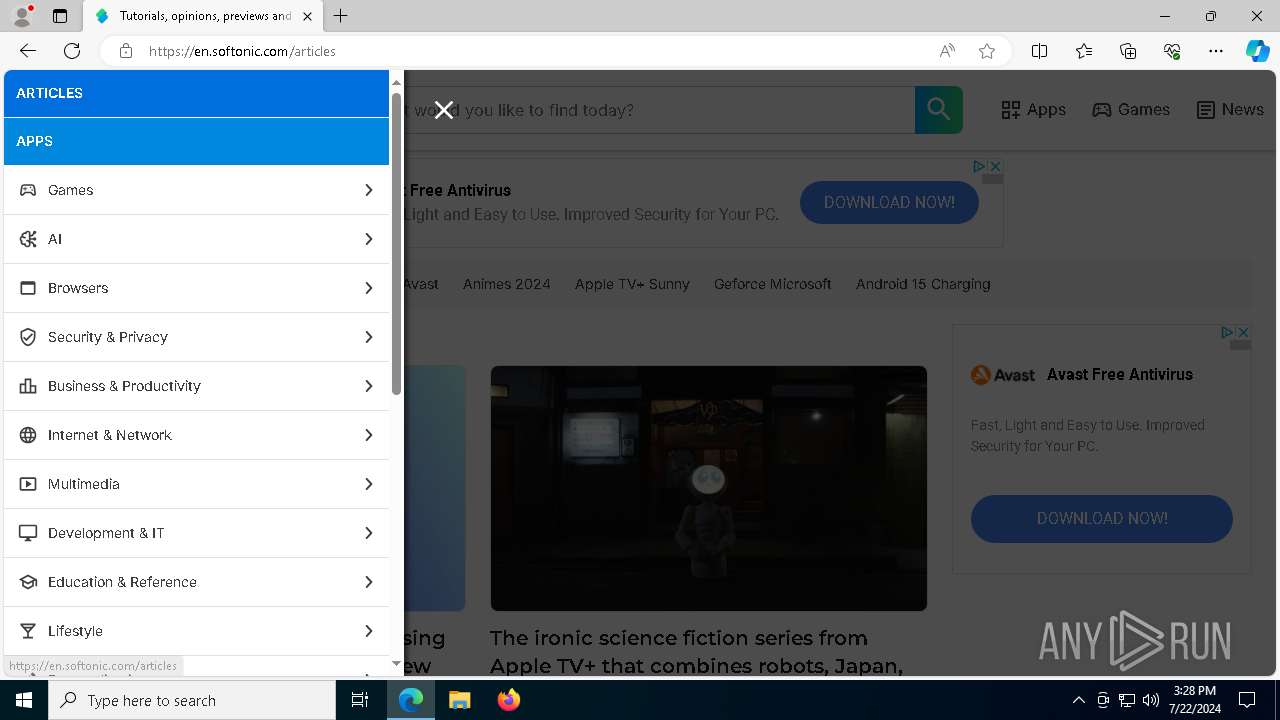The width and height of the screenshot is (1280, 720).
Task: Open the Edge profile avatar
Action: (x=21, y=16)
